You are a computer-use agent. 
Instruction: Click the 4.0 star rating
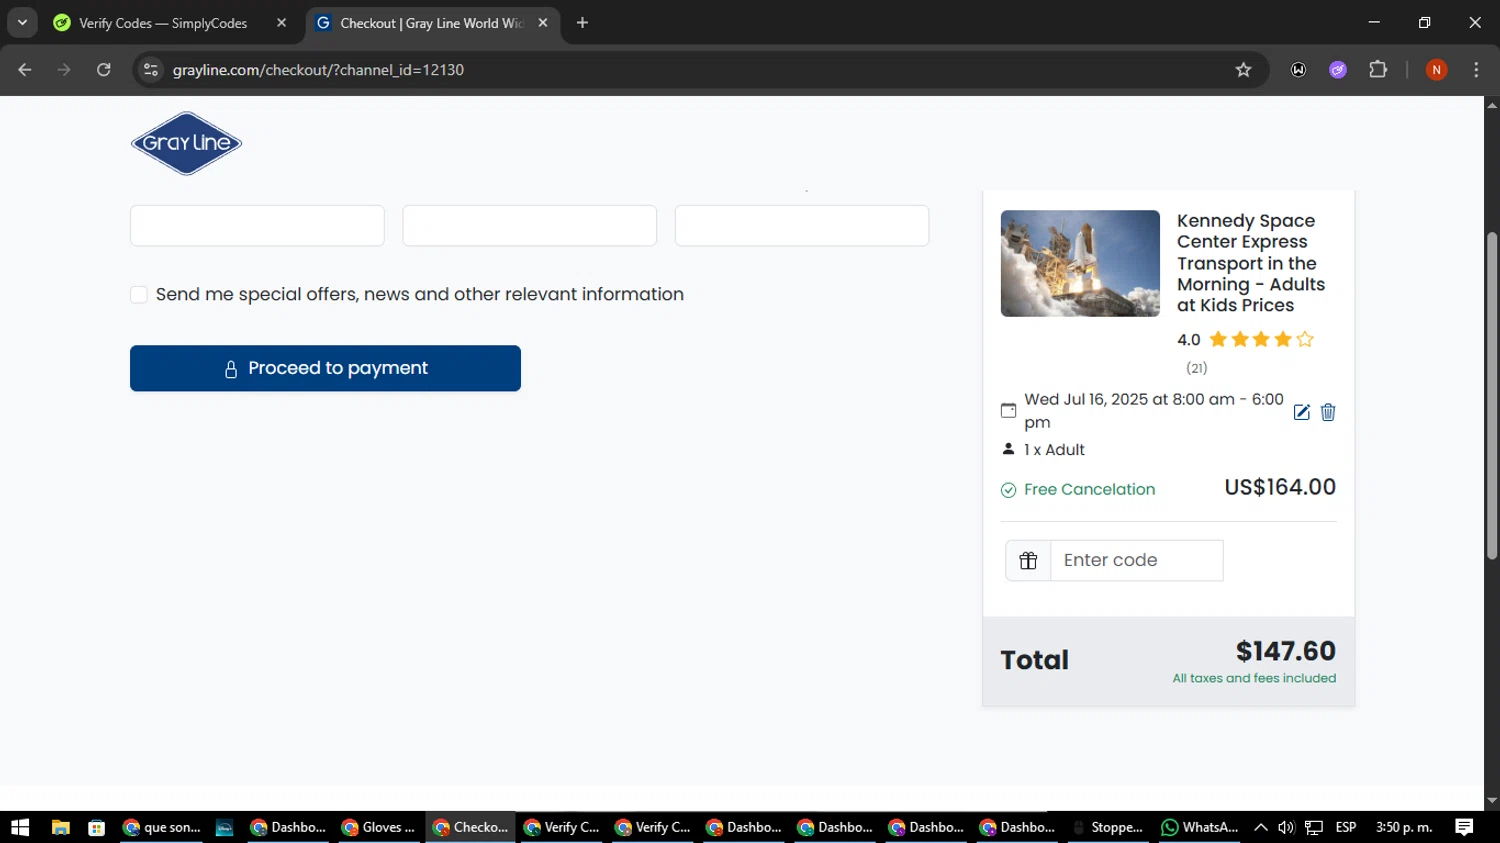[1246, 340]
